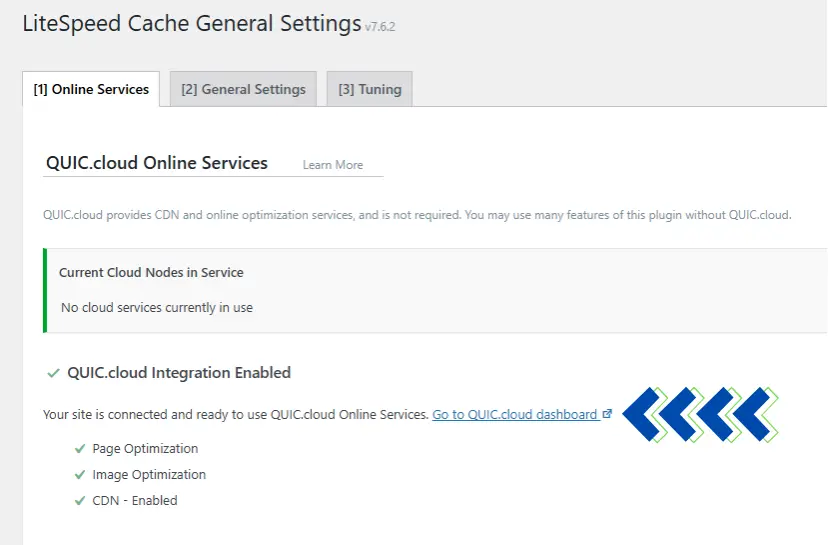Click Current Cloud Nodes in Service heading

tap(151, 272)
